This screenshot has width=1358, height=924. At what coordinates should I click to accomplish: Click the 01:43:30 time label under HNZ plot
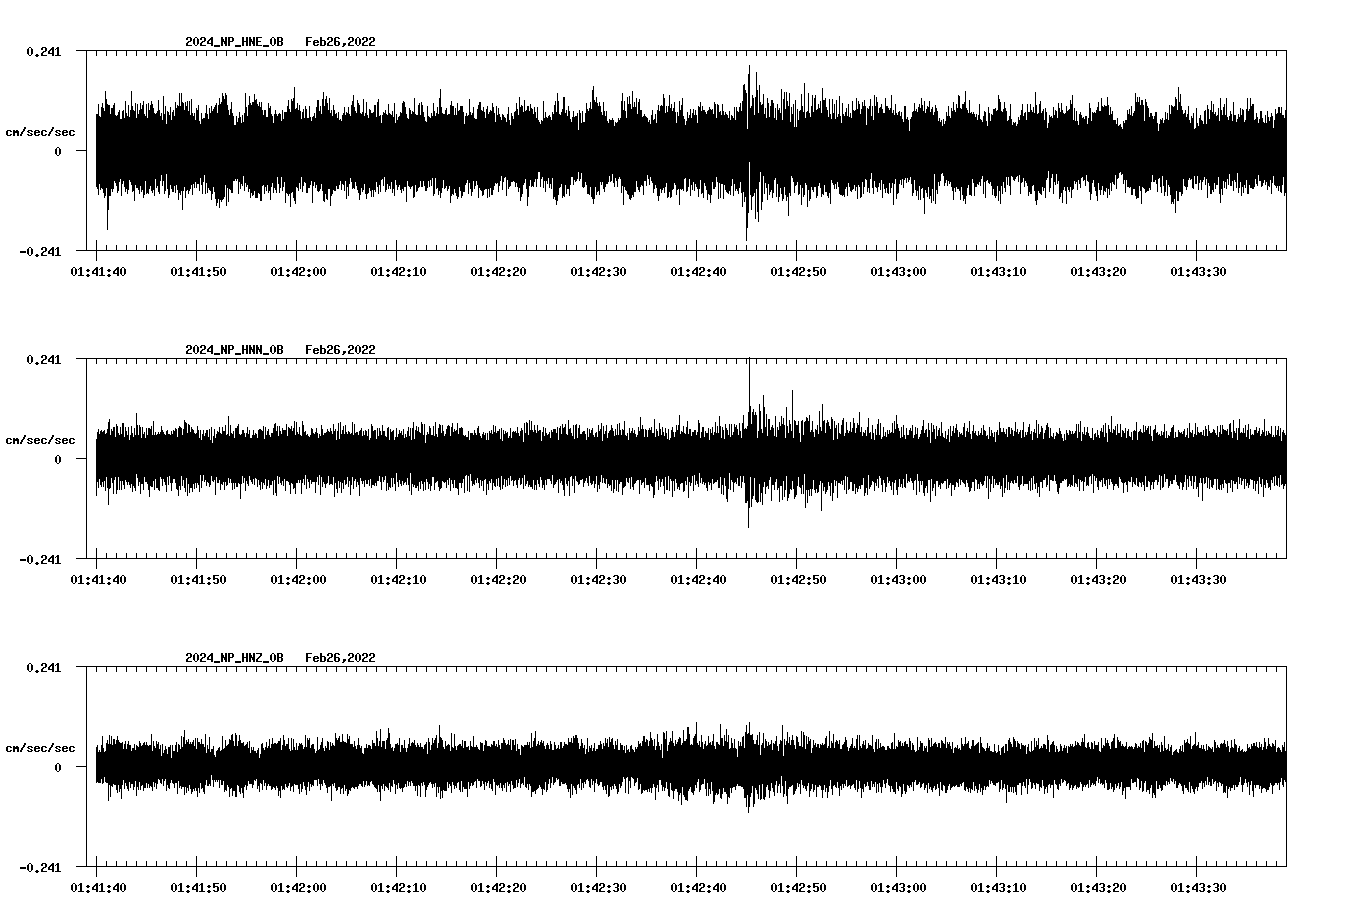(x=1198, y=888)
